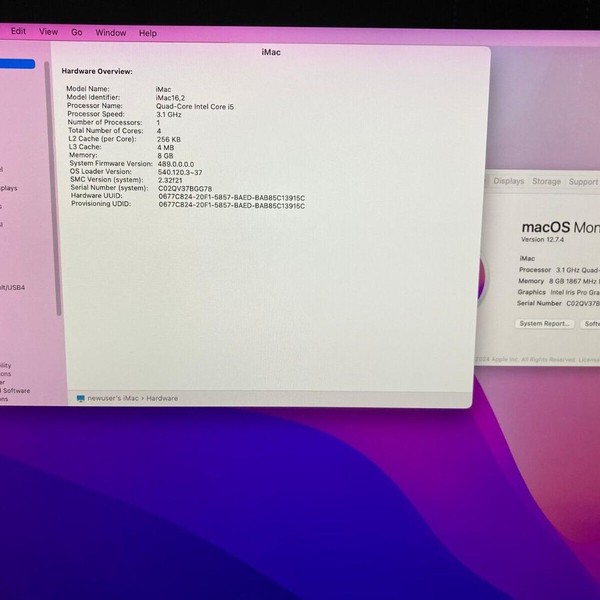This screenshot has width=600, height=600.
Task: Switch to Storage tab in About This Mac
Action: (546, 181)
